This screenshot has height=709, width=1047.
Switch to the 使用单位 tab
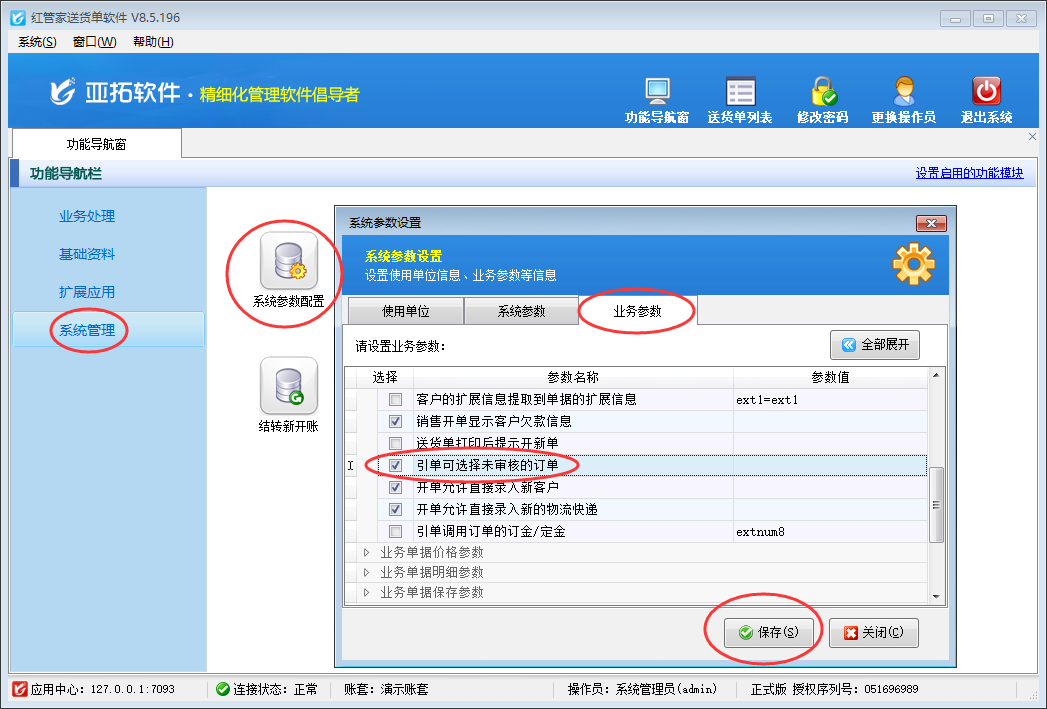(405, 311)
